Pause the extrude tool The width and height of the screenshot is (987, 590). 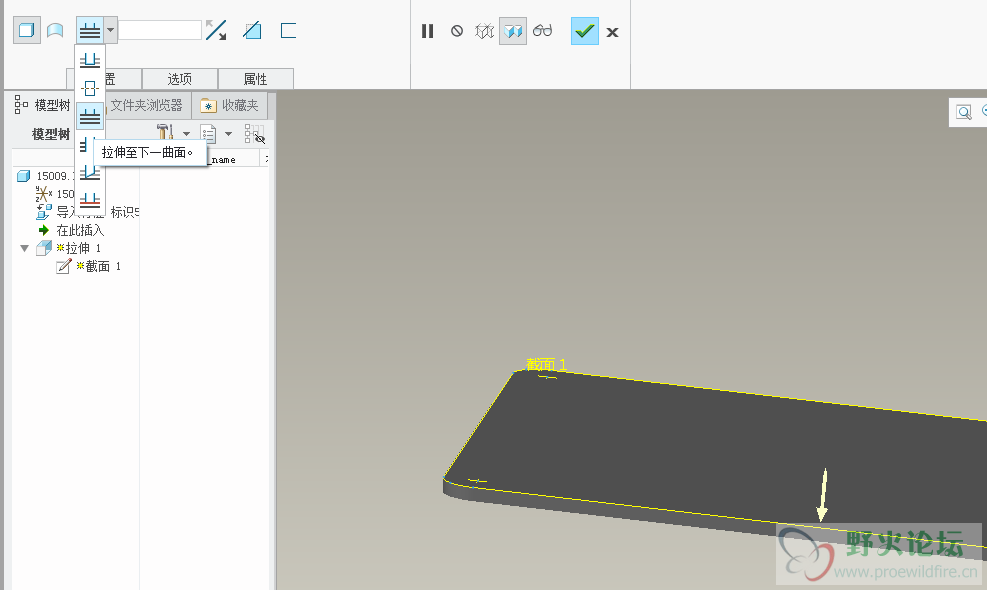pos(427,31)
